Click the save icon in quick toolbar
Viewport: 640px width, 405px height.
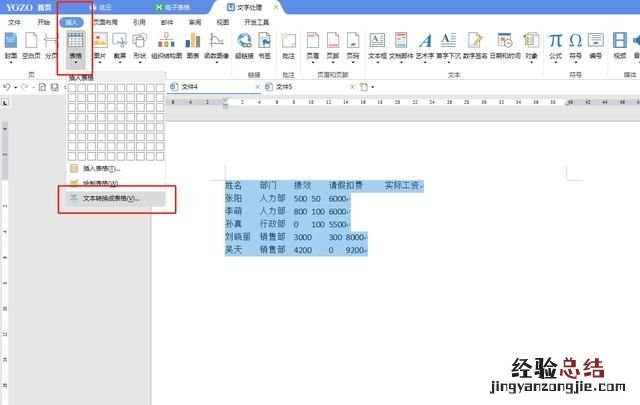pyautogui.click(x=54, y=87)
